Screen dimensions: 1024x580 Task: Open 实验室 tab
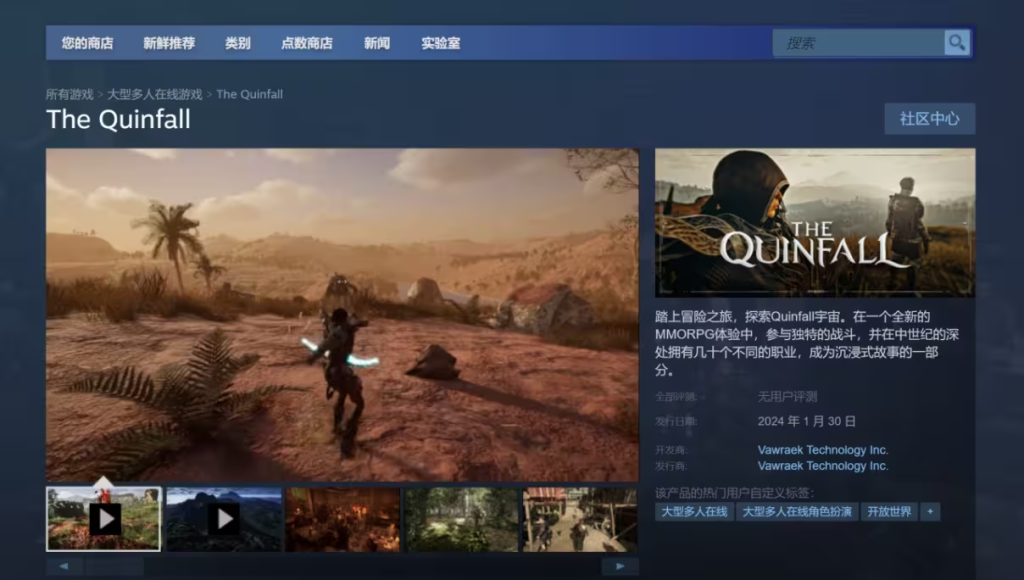441,43
